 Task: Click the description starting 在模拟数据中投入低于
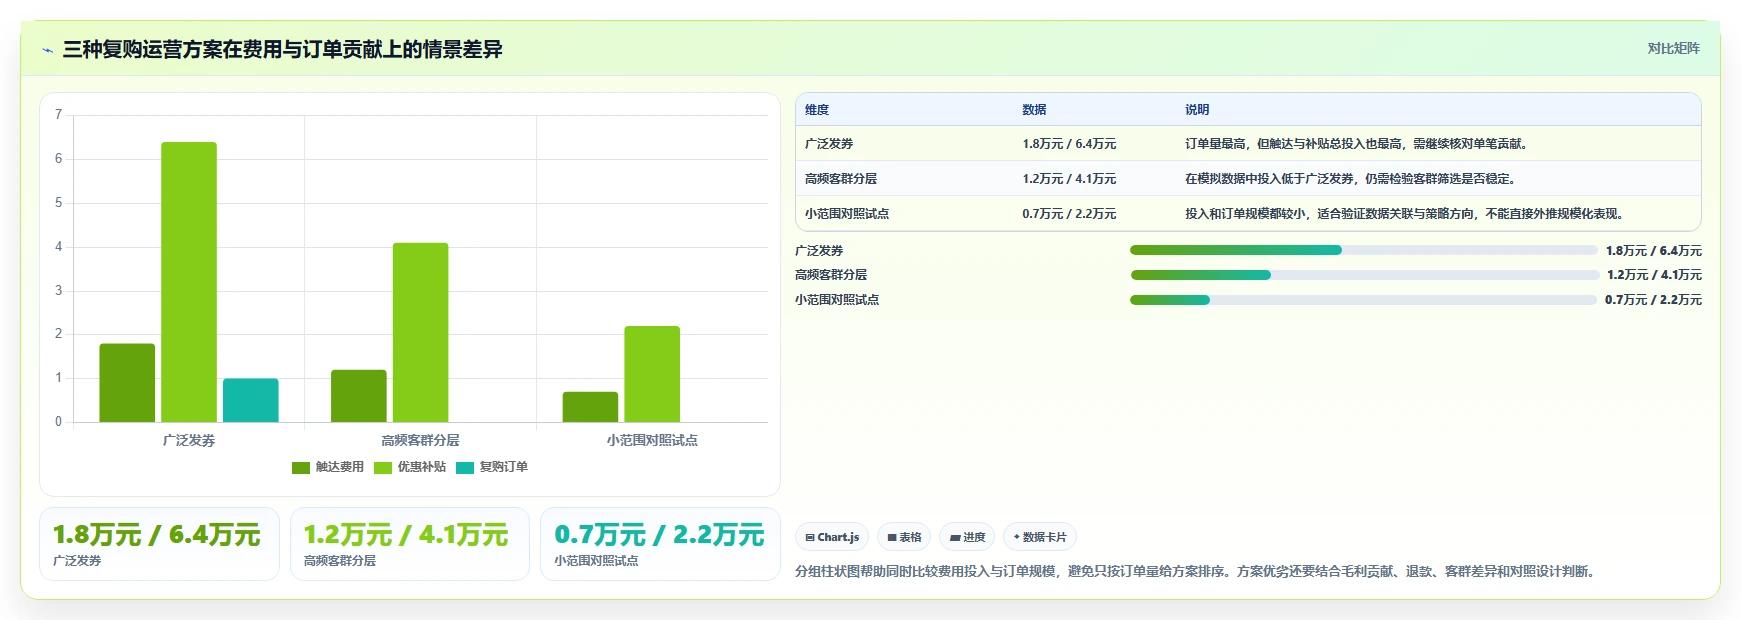point(1351,179)
